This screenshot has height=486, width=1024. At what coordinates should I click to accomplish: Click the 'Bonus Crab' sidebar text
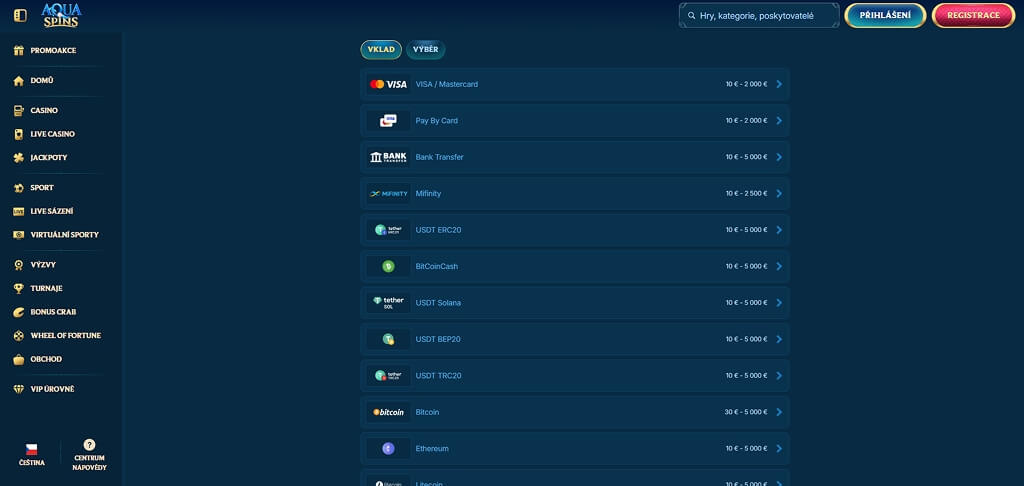click(54, 312)
